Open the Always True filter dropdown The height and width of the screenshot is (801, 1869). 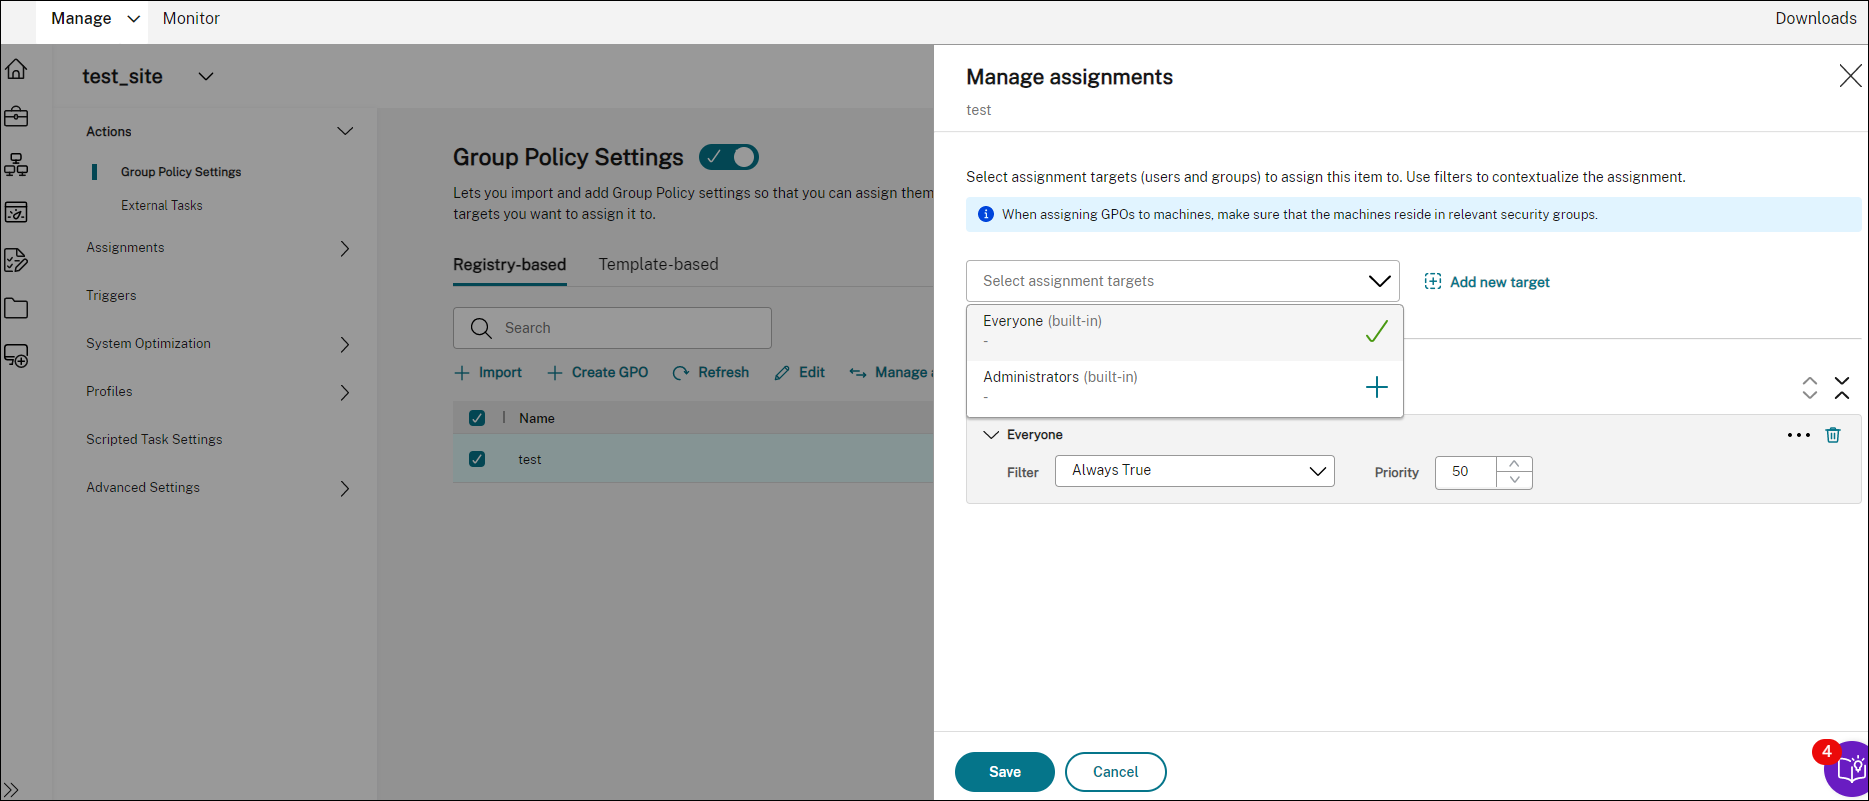1194,471
